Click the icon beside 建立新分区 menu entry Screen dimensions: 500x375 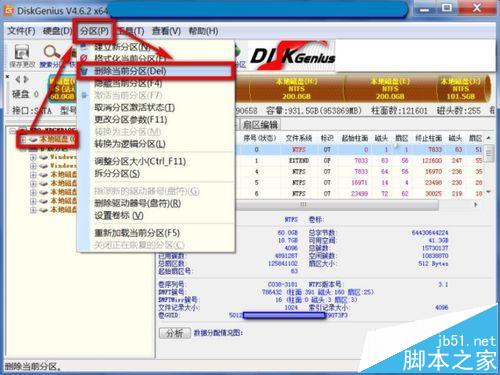click(x=84, y=46)
